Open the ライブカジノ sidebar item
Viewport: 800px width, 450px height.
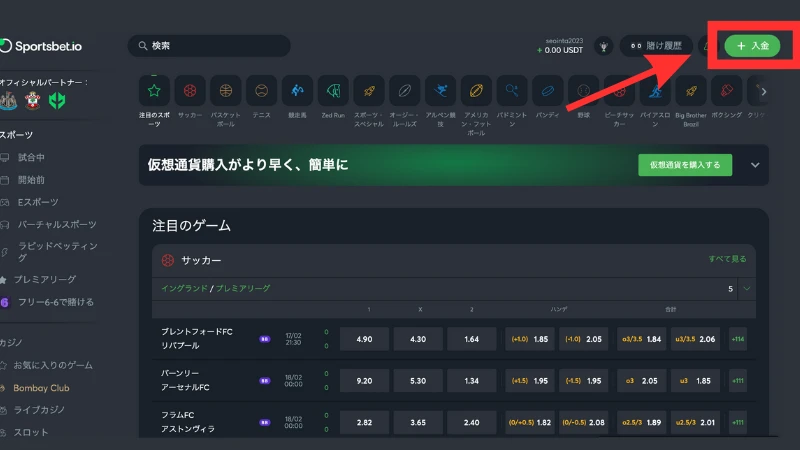[x=39, y=410]
